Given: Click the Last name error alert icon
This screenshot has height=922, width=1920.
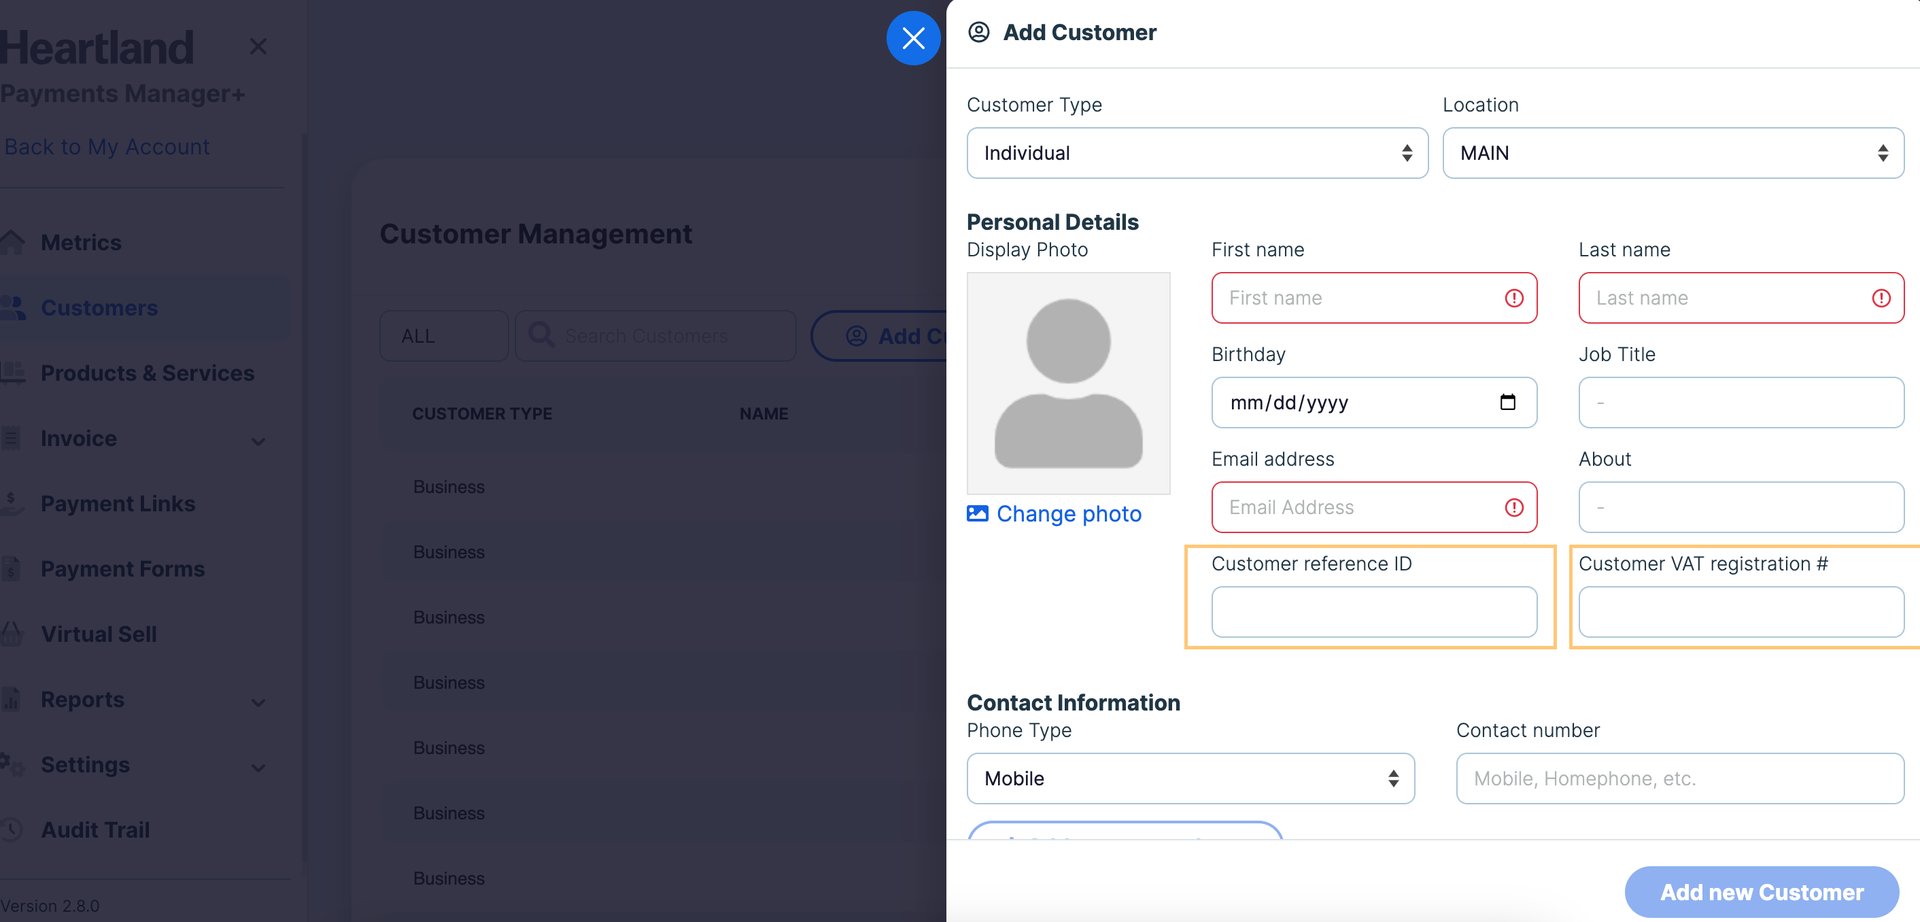Looking at the screenshot, I should 1881,298.
